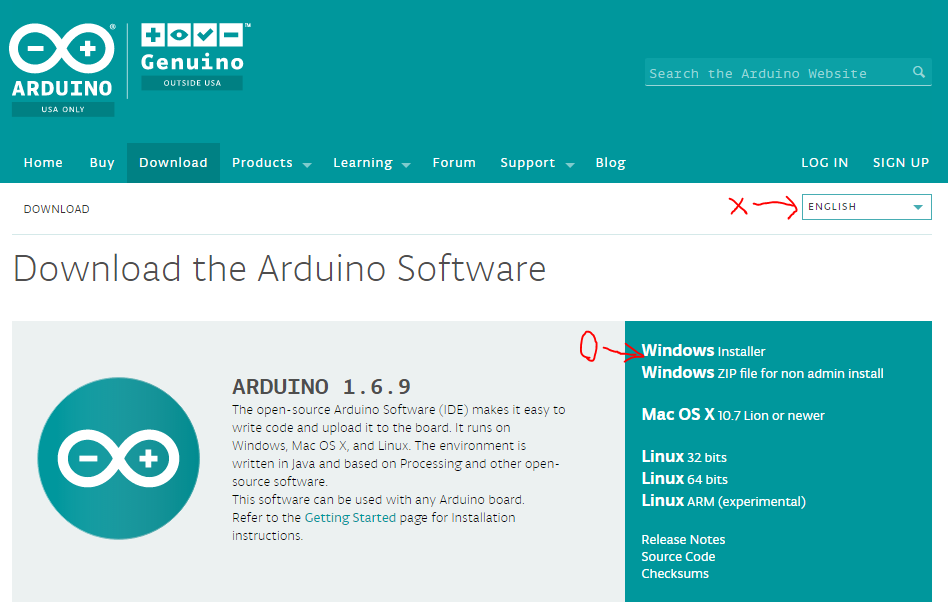The height and width of the screenshot is (612, 948).
Task: Go to the Home menu item
Action: (43, 163)
